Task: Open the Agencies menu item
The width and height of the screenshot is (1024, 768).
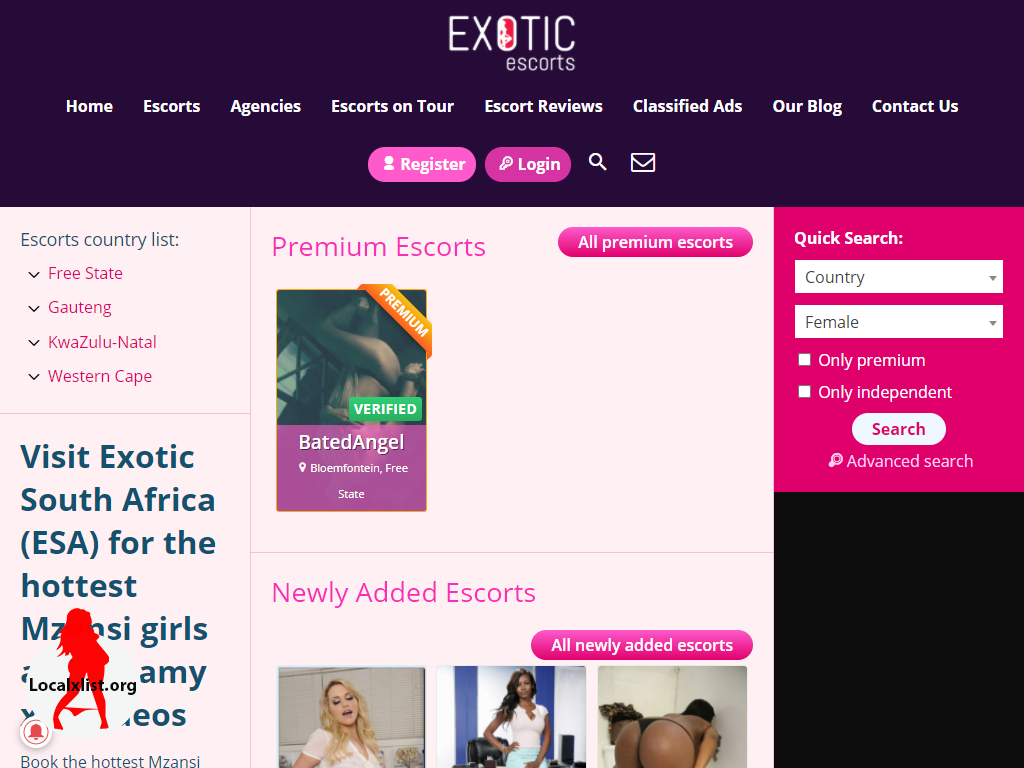Action: click(265, 106)
